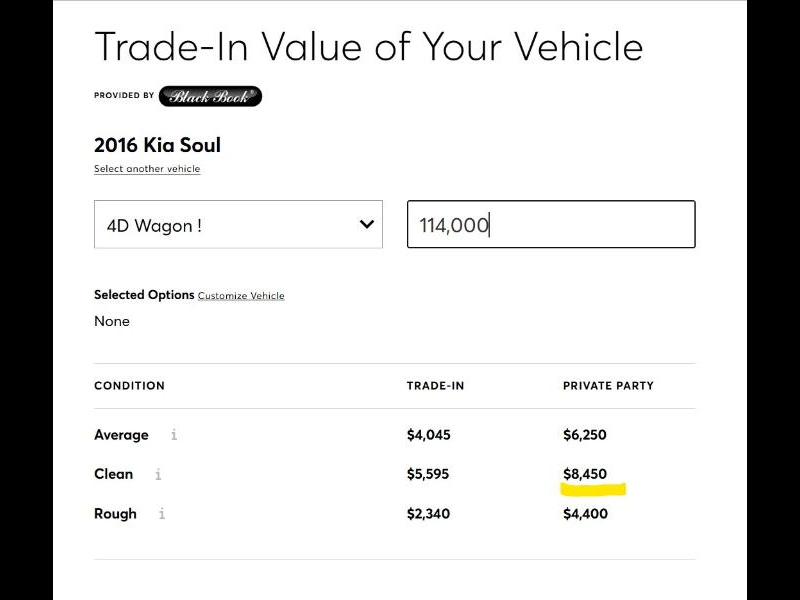
Task: Click the Rough private party value $4,400
Action: 586,513
